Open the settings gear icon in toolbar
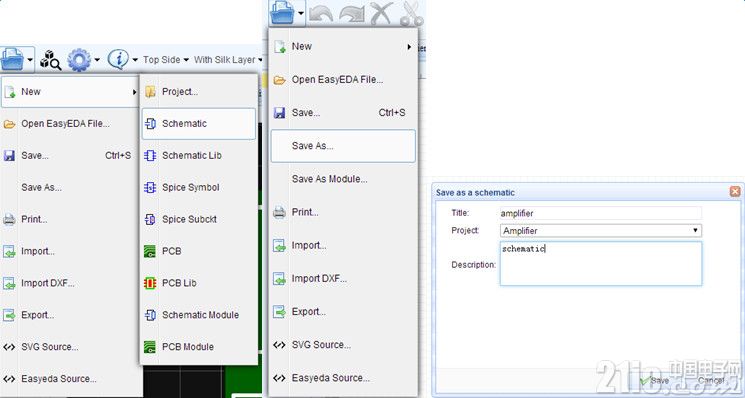 pos(79,60)
